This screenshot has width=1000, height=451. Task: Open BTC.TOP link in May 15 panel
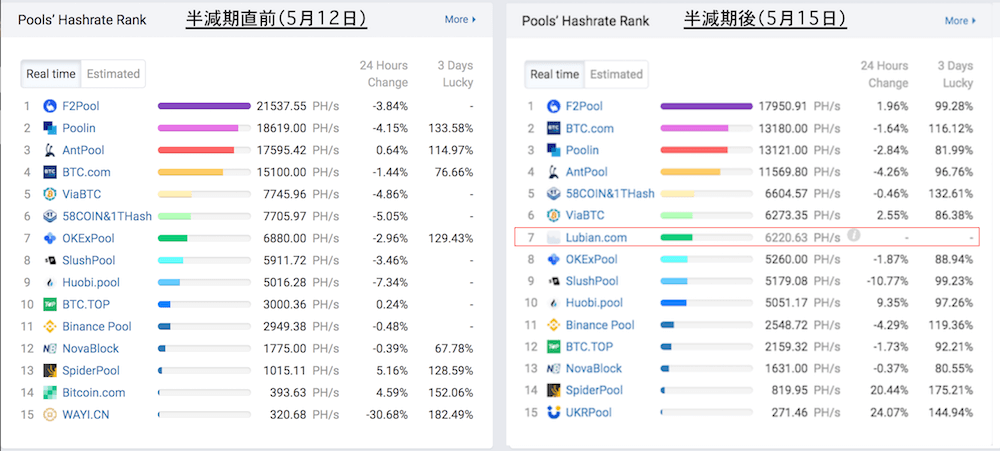(x=589, y=346)
